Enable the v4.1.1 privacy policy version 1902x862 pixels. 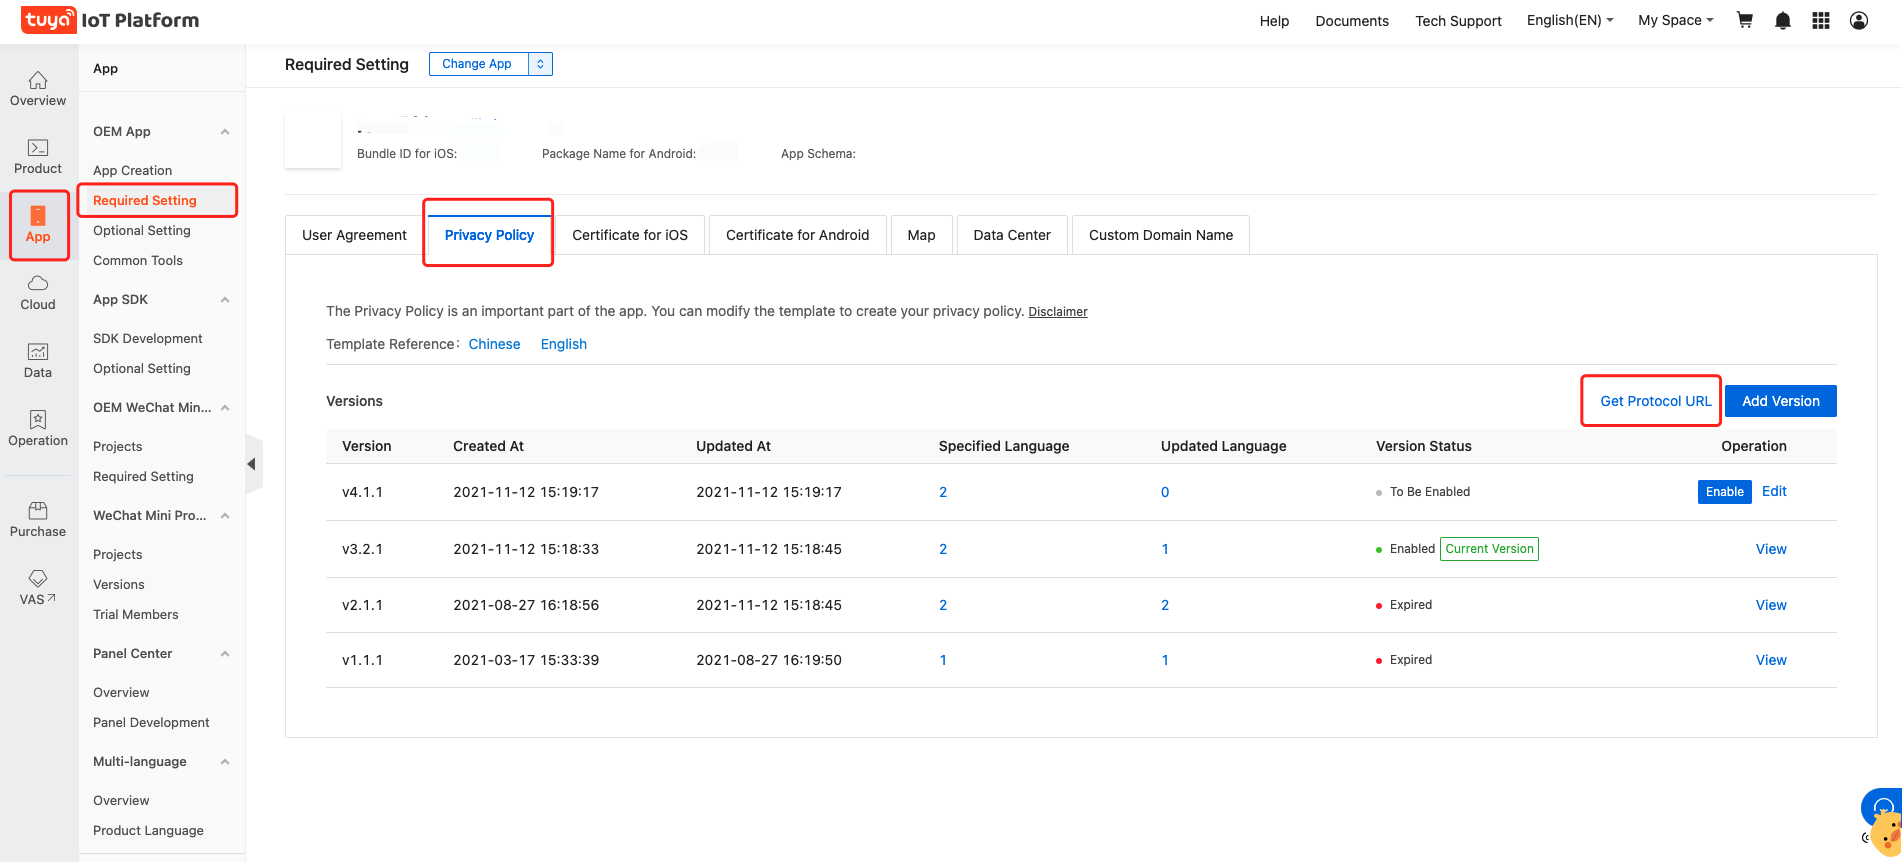click(x=1724, y=492)
